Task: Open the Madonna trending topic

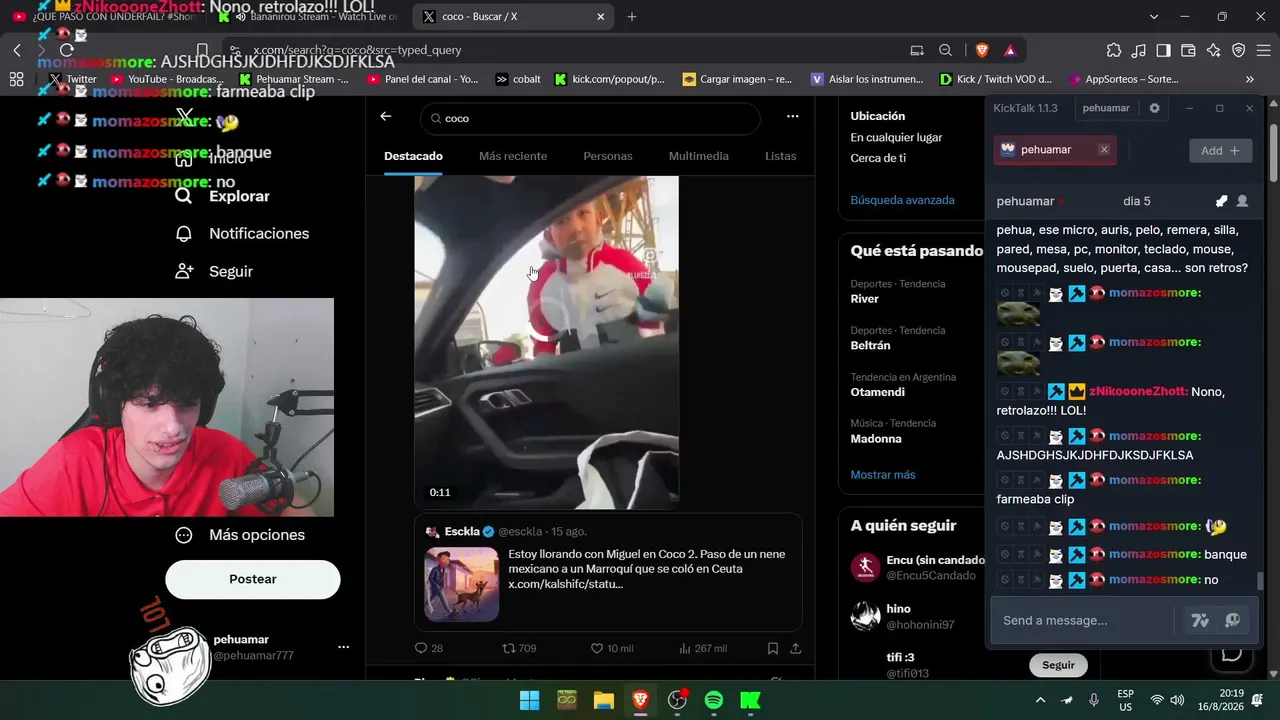Action: point(876,439)
